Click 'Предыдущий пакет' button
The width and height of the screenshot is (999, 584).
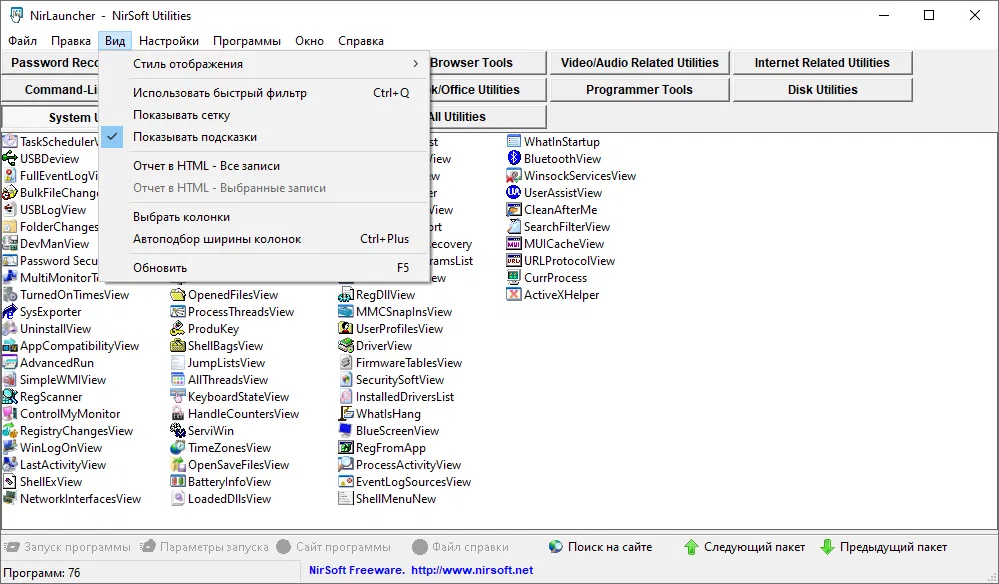tap(884, 547)
